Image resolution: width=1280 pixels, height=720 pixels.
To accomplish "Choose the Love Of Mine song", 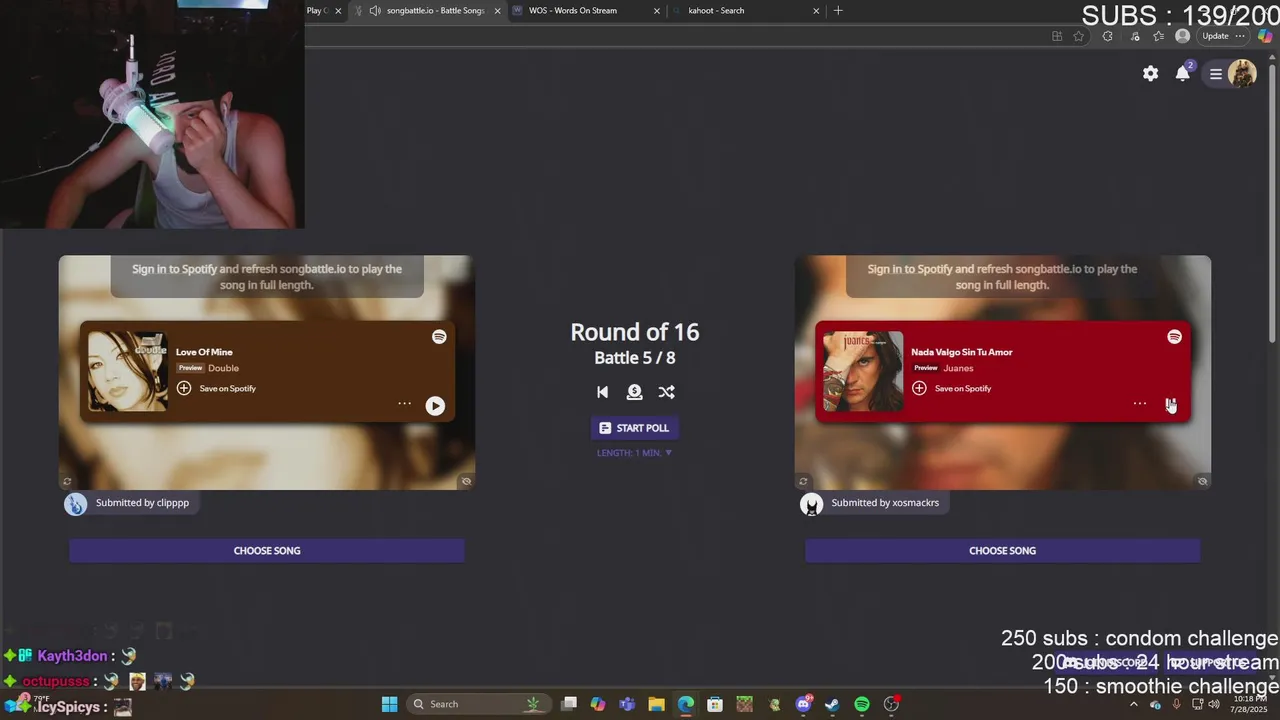I will [267, 551].
